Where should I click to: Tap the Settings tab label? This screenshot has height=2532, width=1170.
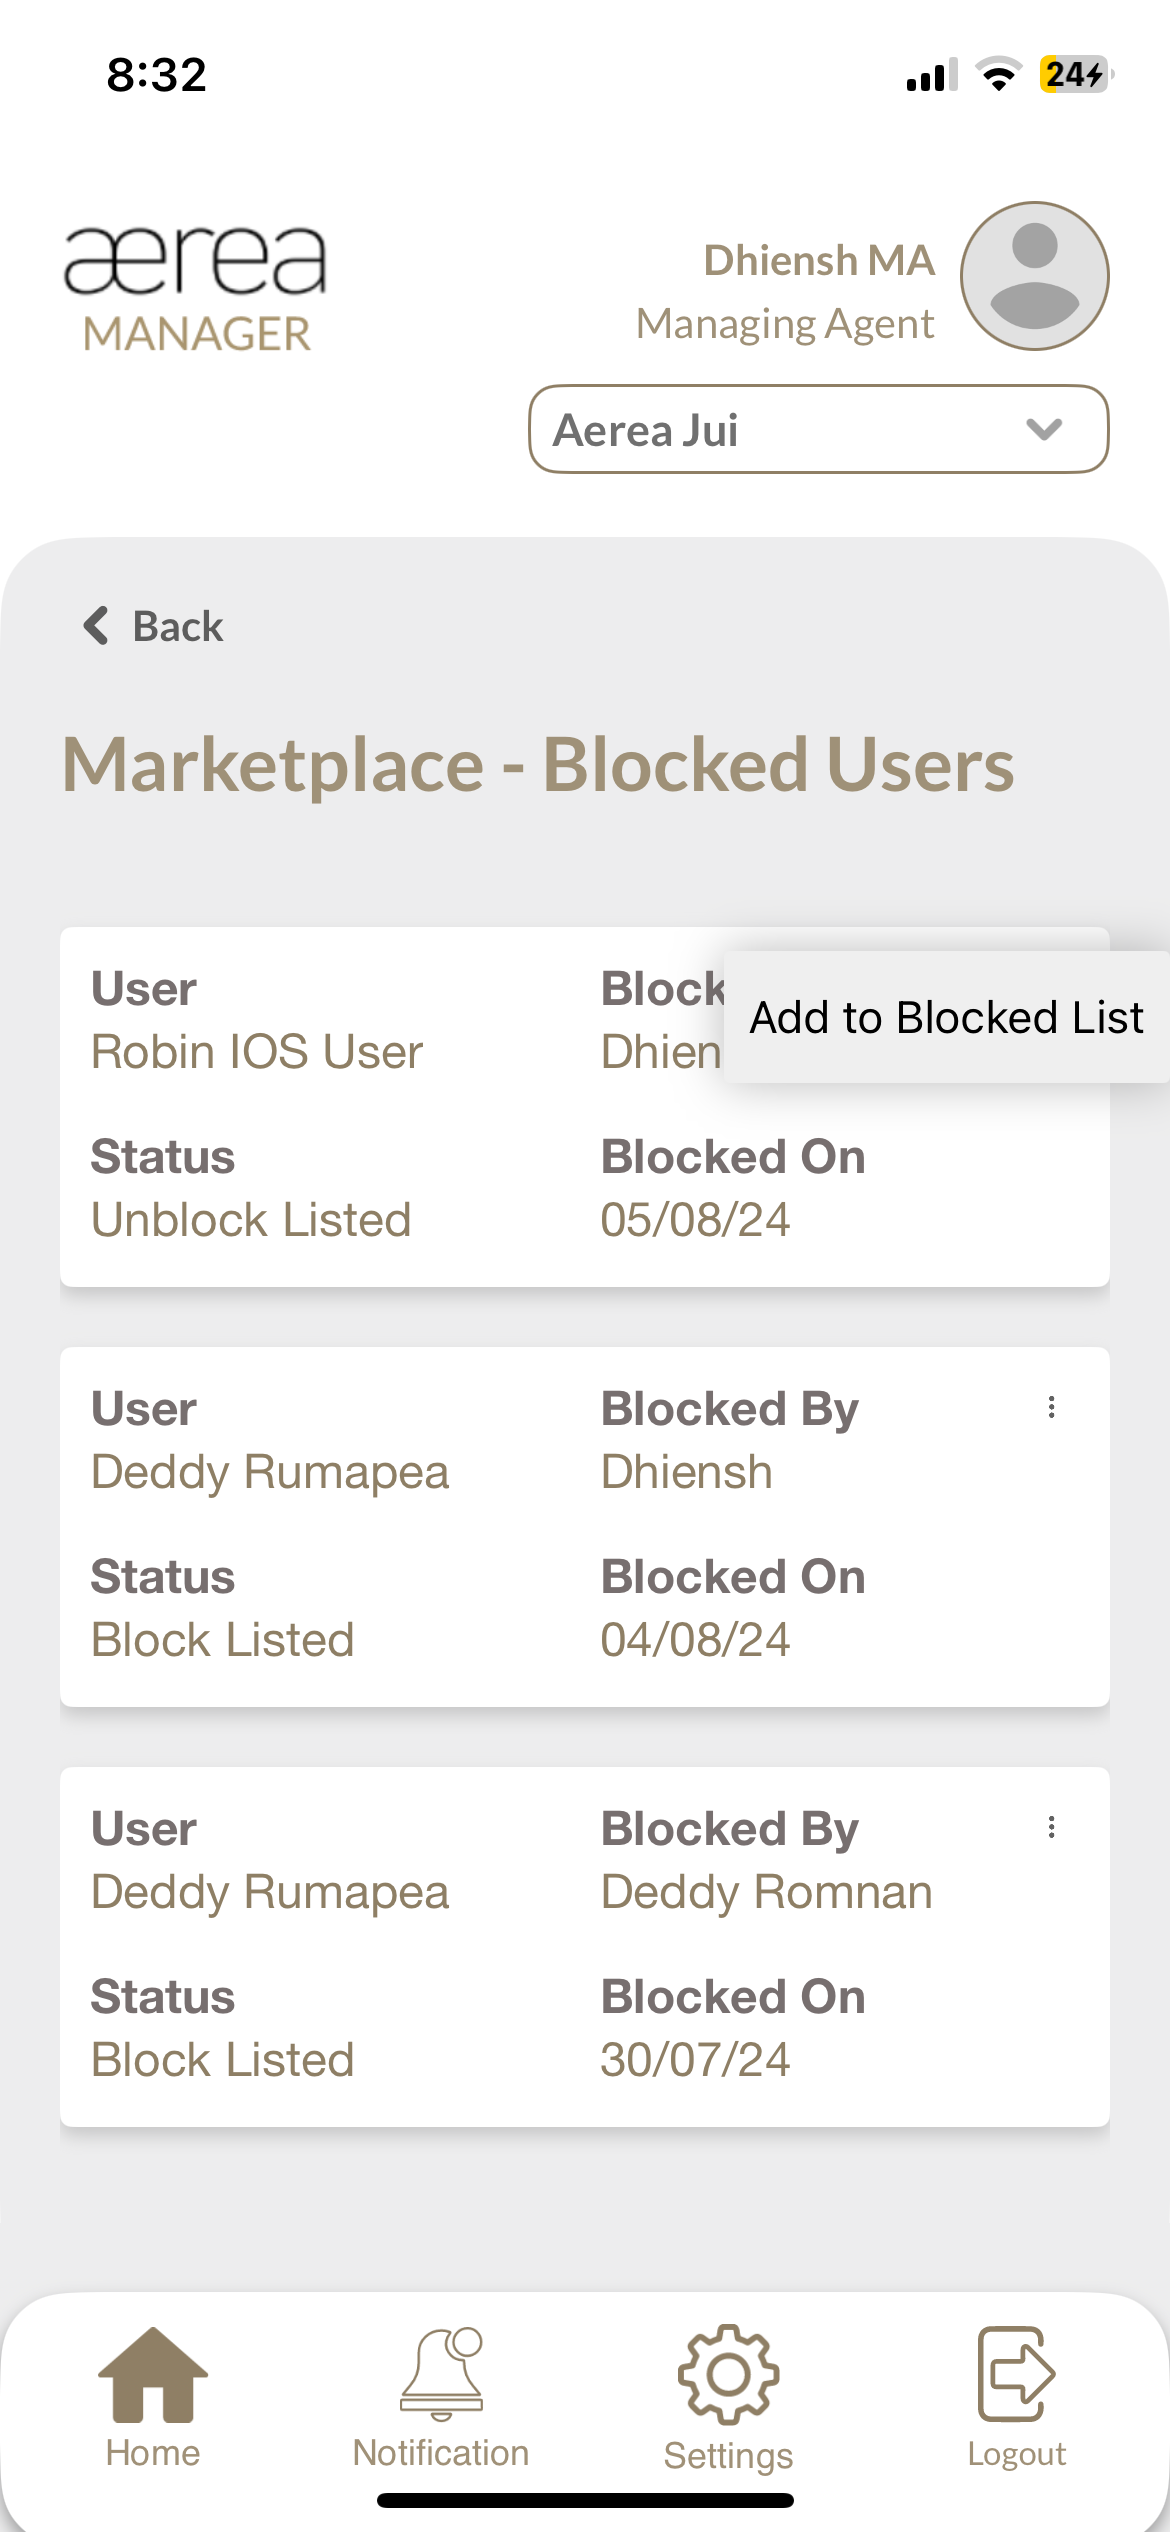[728, 2456]
